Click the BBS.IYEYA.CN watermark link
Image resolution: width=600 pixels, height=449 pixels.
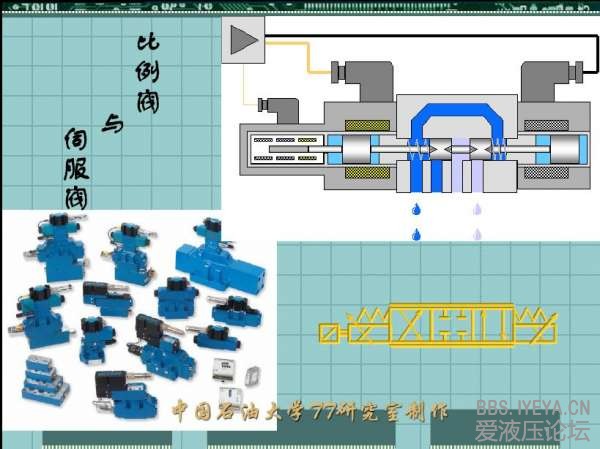pyautogui.click(x=533, y=407)
